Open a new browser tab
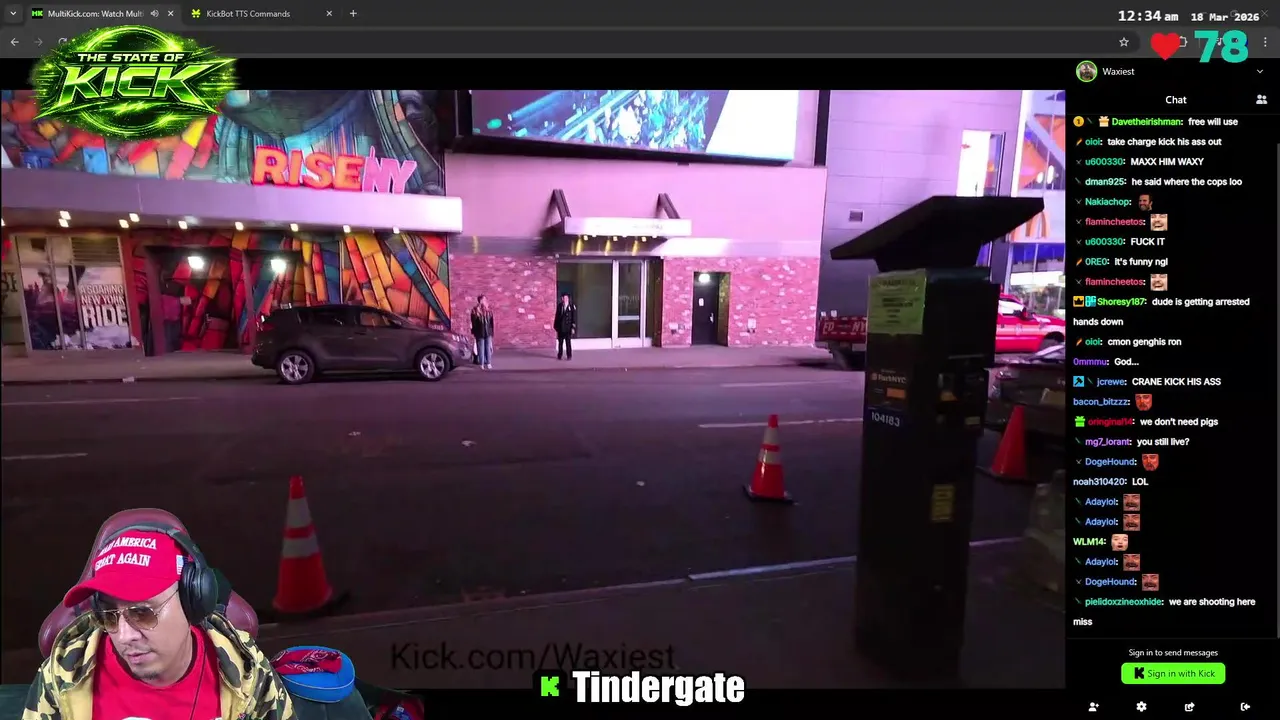 pos(353,13)
